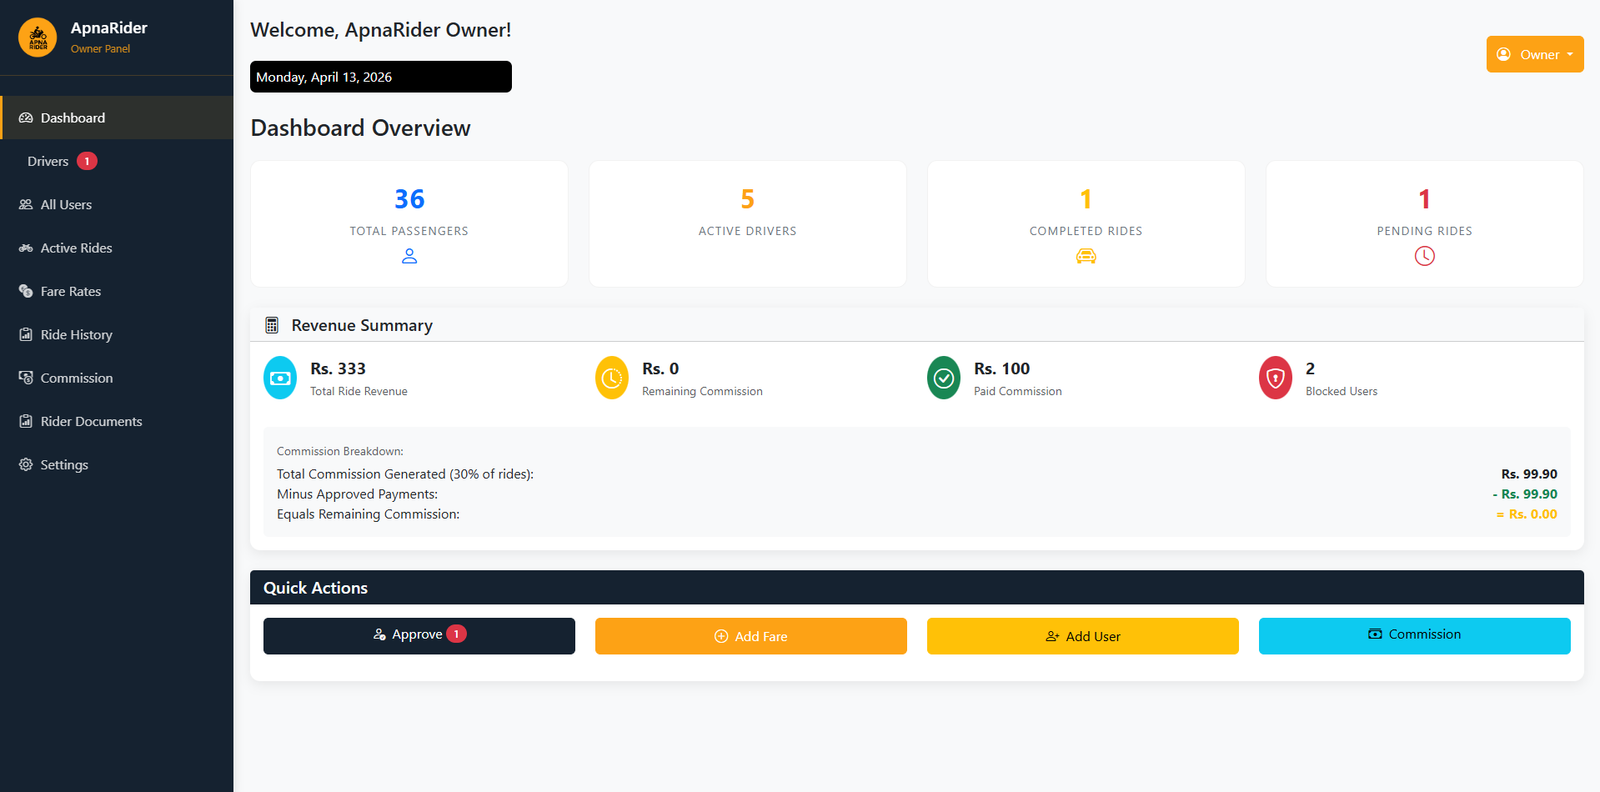Click the Settings gear icon
This screenshot has width=1600, height=792.
point(26,465)
